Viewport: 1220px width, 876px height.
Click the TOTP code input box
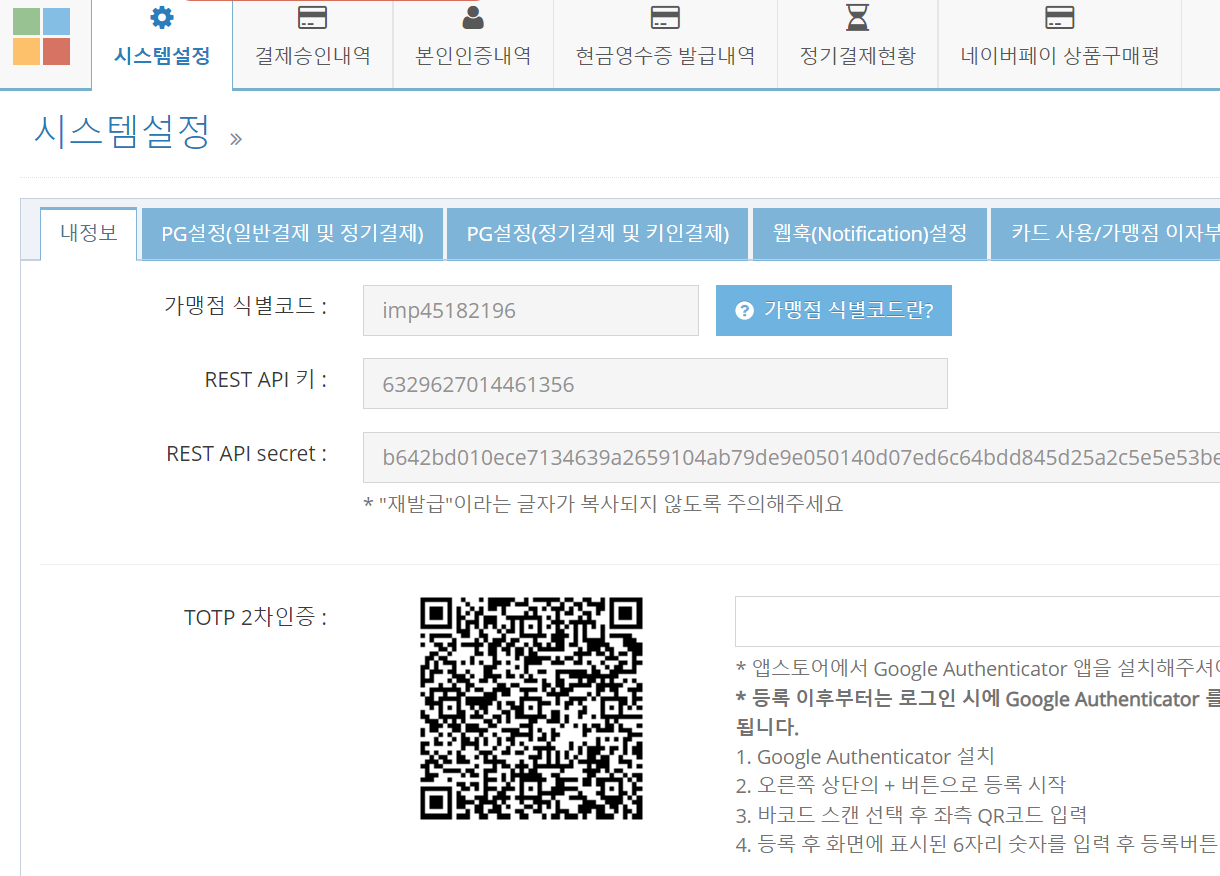(x=977, y=621)
